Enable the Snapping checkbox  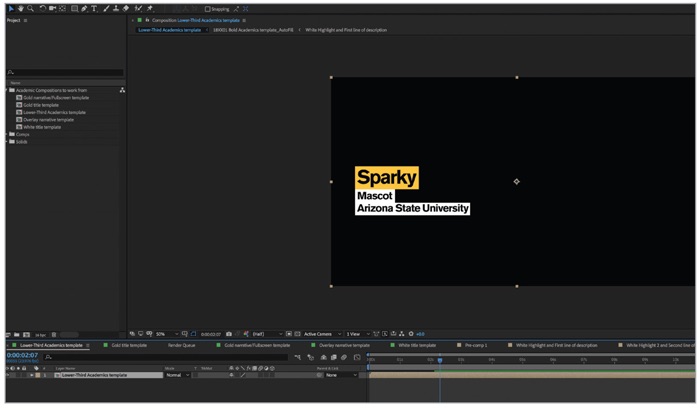point(208,9)
